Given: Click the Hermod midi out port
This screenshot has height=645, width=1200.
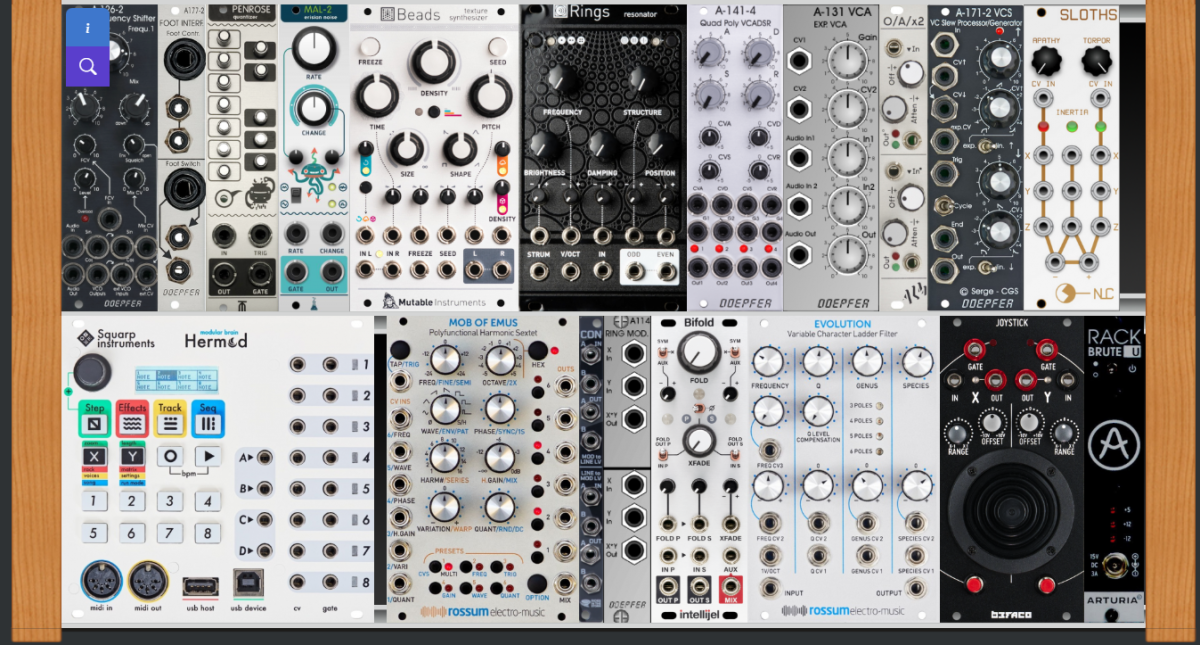Looking at the screenshot, I should (x=148, y=580).
